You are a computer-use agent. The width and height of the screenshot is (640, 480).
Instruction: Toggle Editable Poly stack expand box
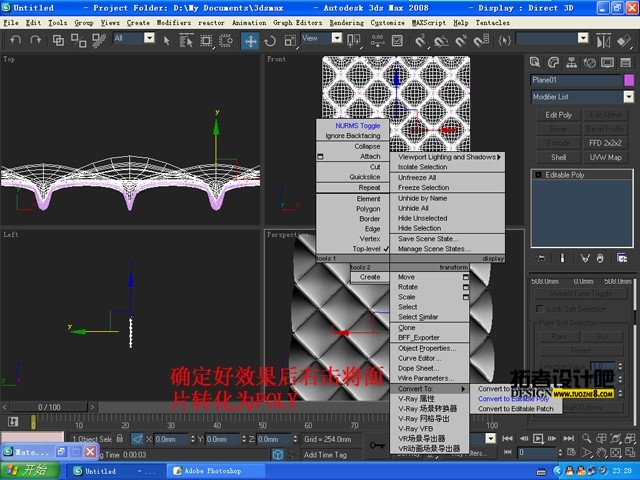[x=538, y=175]
